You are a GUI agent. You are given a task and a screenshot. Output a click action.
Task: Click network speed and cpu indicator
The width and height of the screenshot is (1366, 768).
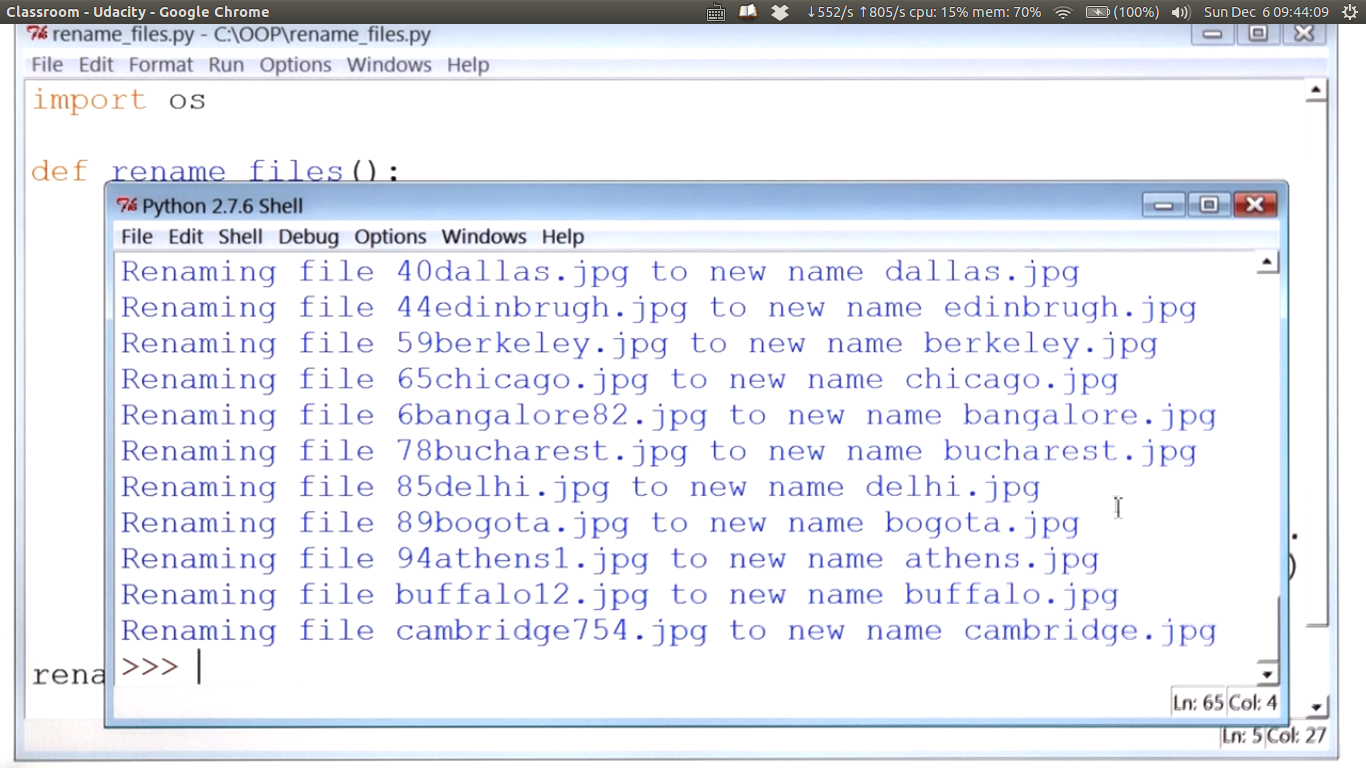(923, 12)
